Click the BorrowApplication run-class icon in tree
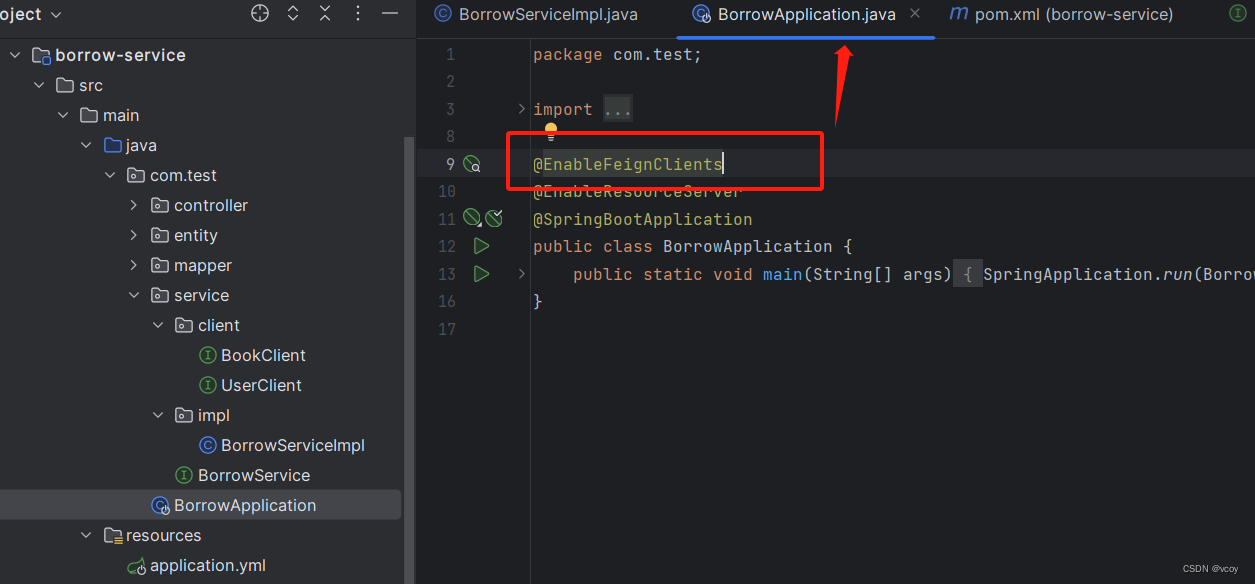The image size is (1255, 584). coord(160,505)
